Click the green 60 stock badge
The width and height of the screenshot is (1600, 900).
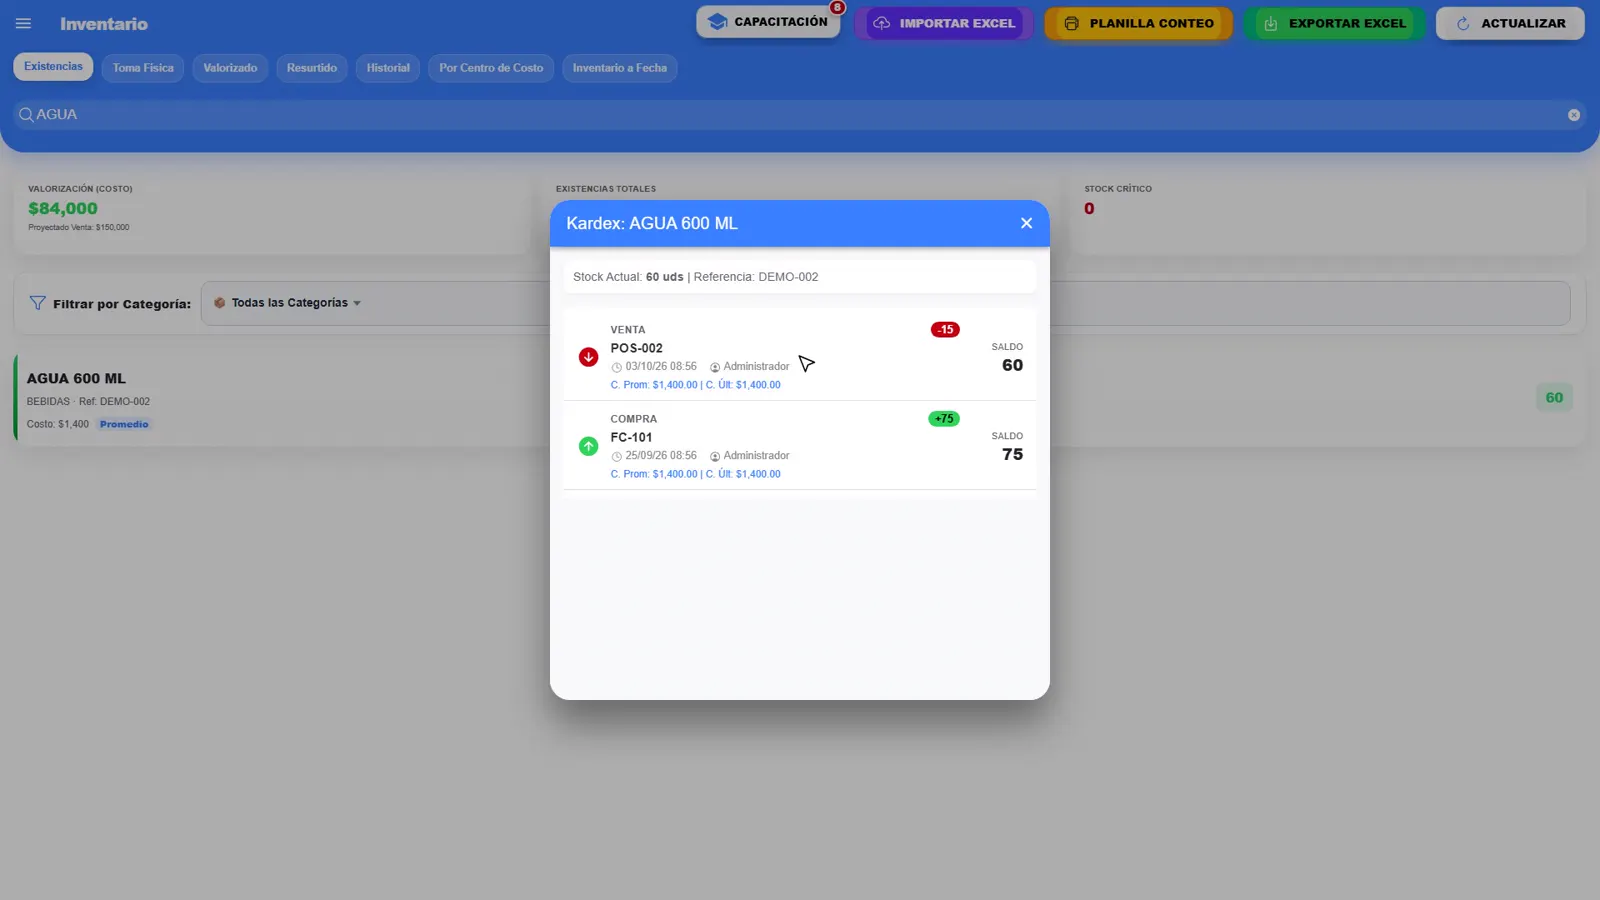coord(1554,398)
